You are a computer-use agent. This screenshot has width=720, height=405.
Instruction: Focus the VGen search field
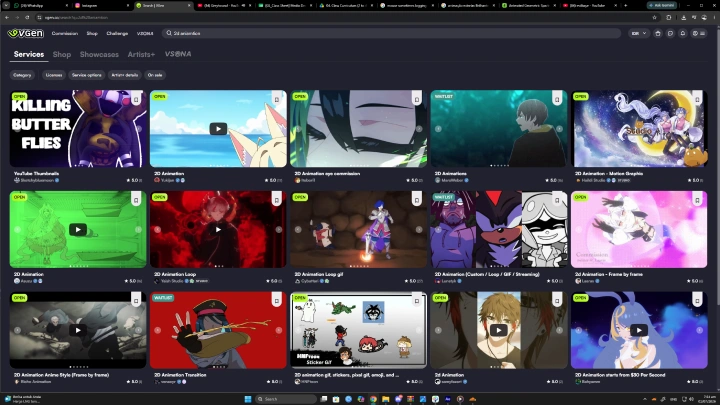pos(391,34)
